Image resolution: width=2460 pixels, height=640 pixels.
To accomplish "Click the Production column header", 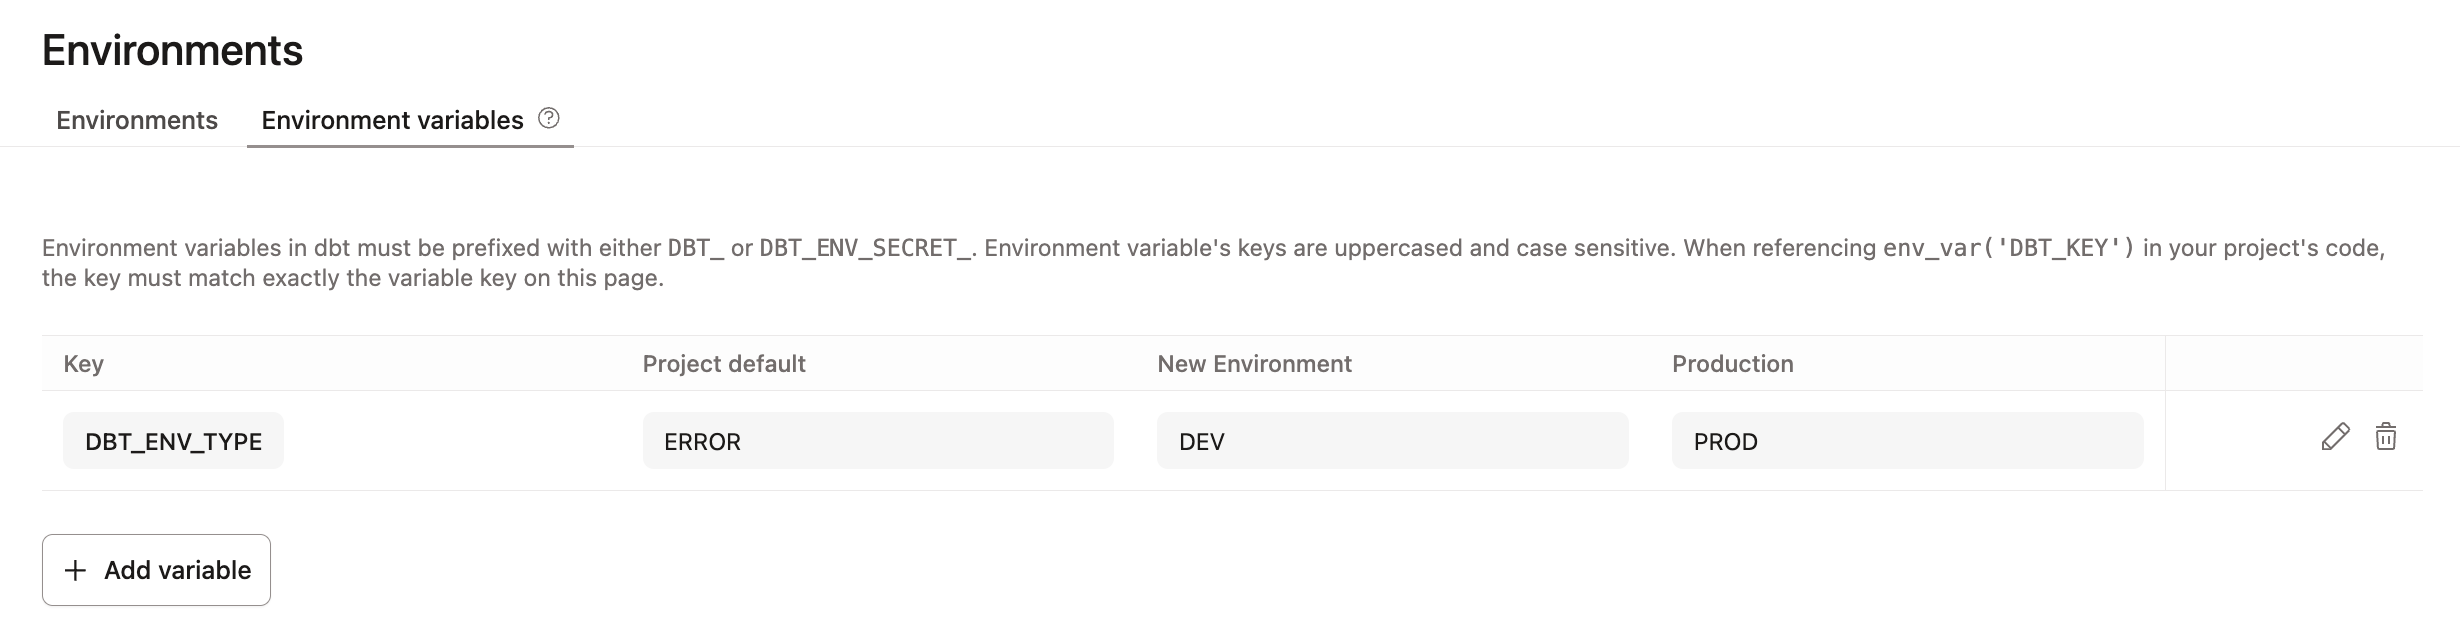I will [x=1733, y=364].
